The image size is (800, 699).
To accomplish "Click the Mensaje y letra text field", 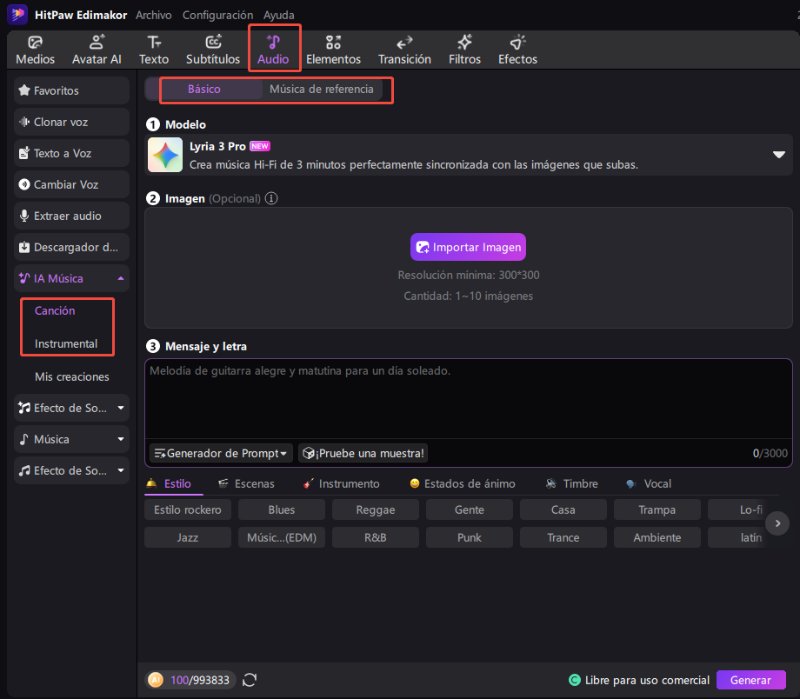I will coord(468,398).
